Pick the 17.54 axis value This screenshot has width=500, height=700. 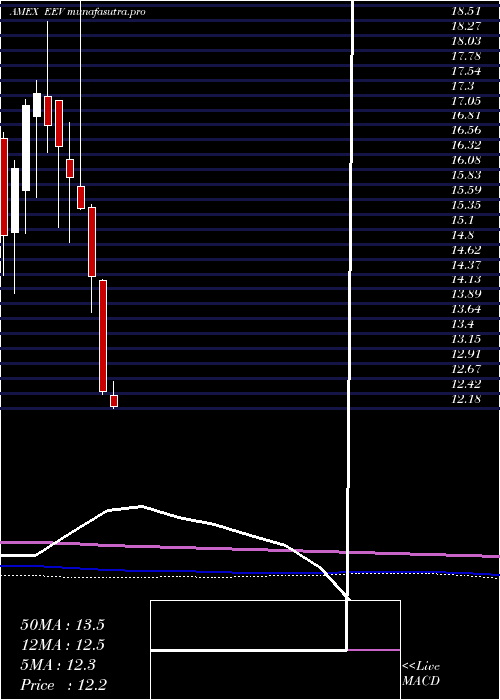click(466, 71)
